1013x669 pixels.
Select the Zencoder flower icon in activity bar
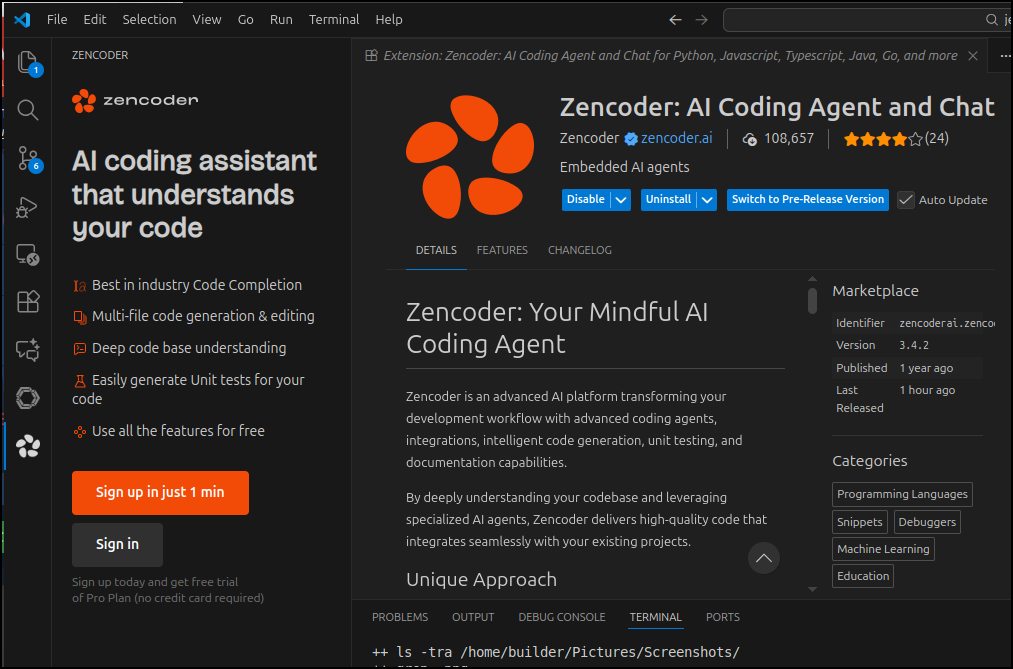tap(27, 446)
